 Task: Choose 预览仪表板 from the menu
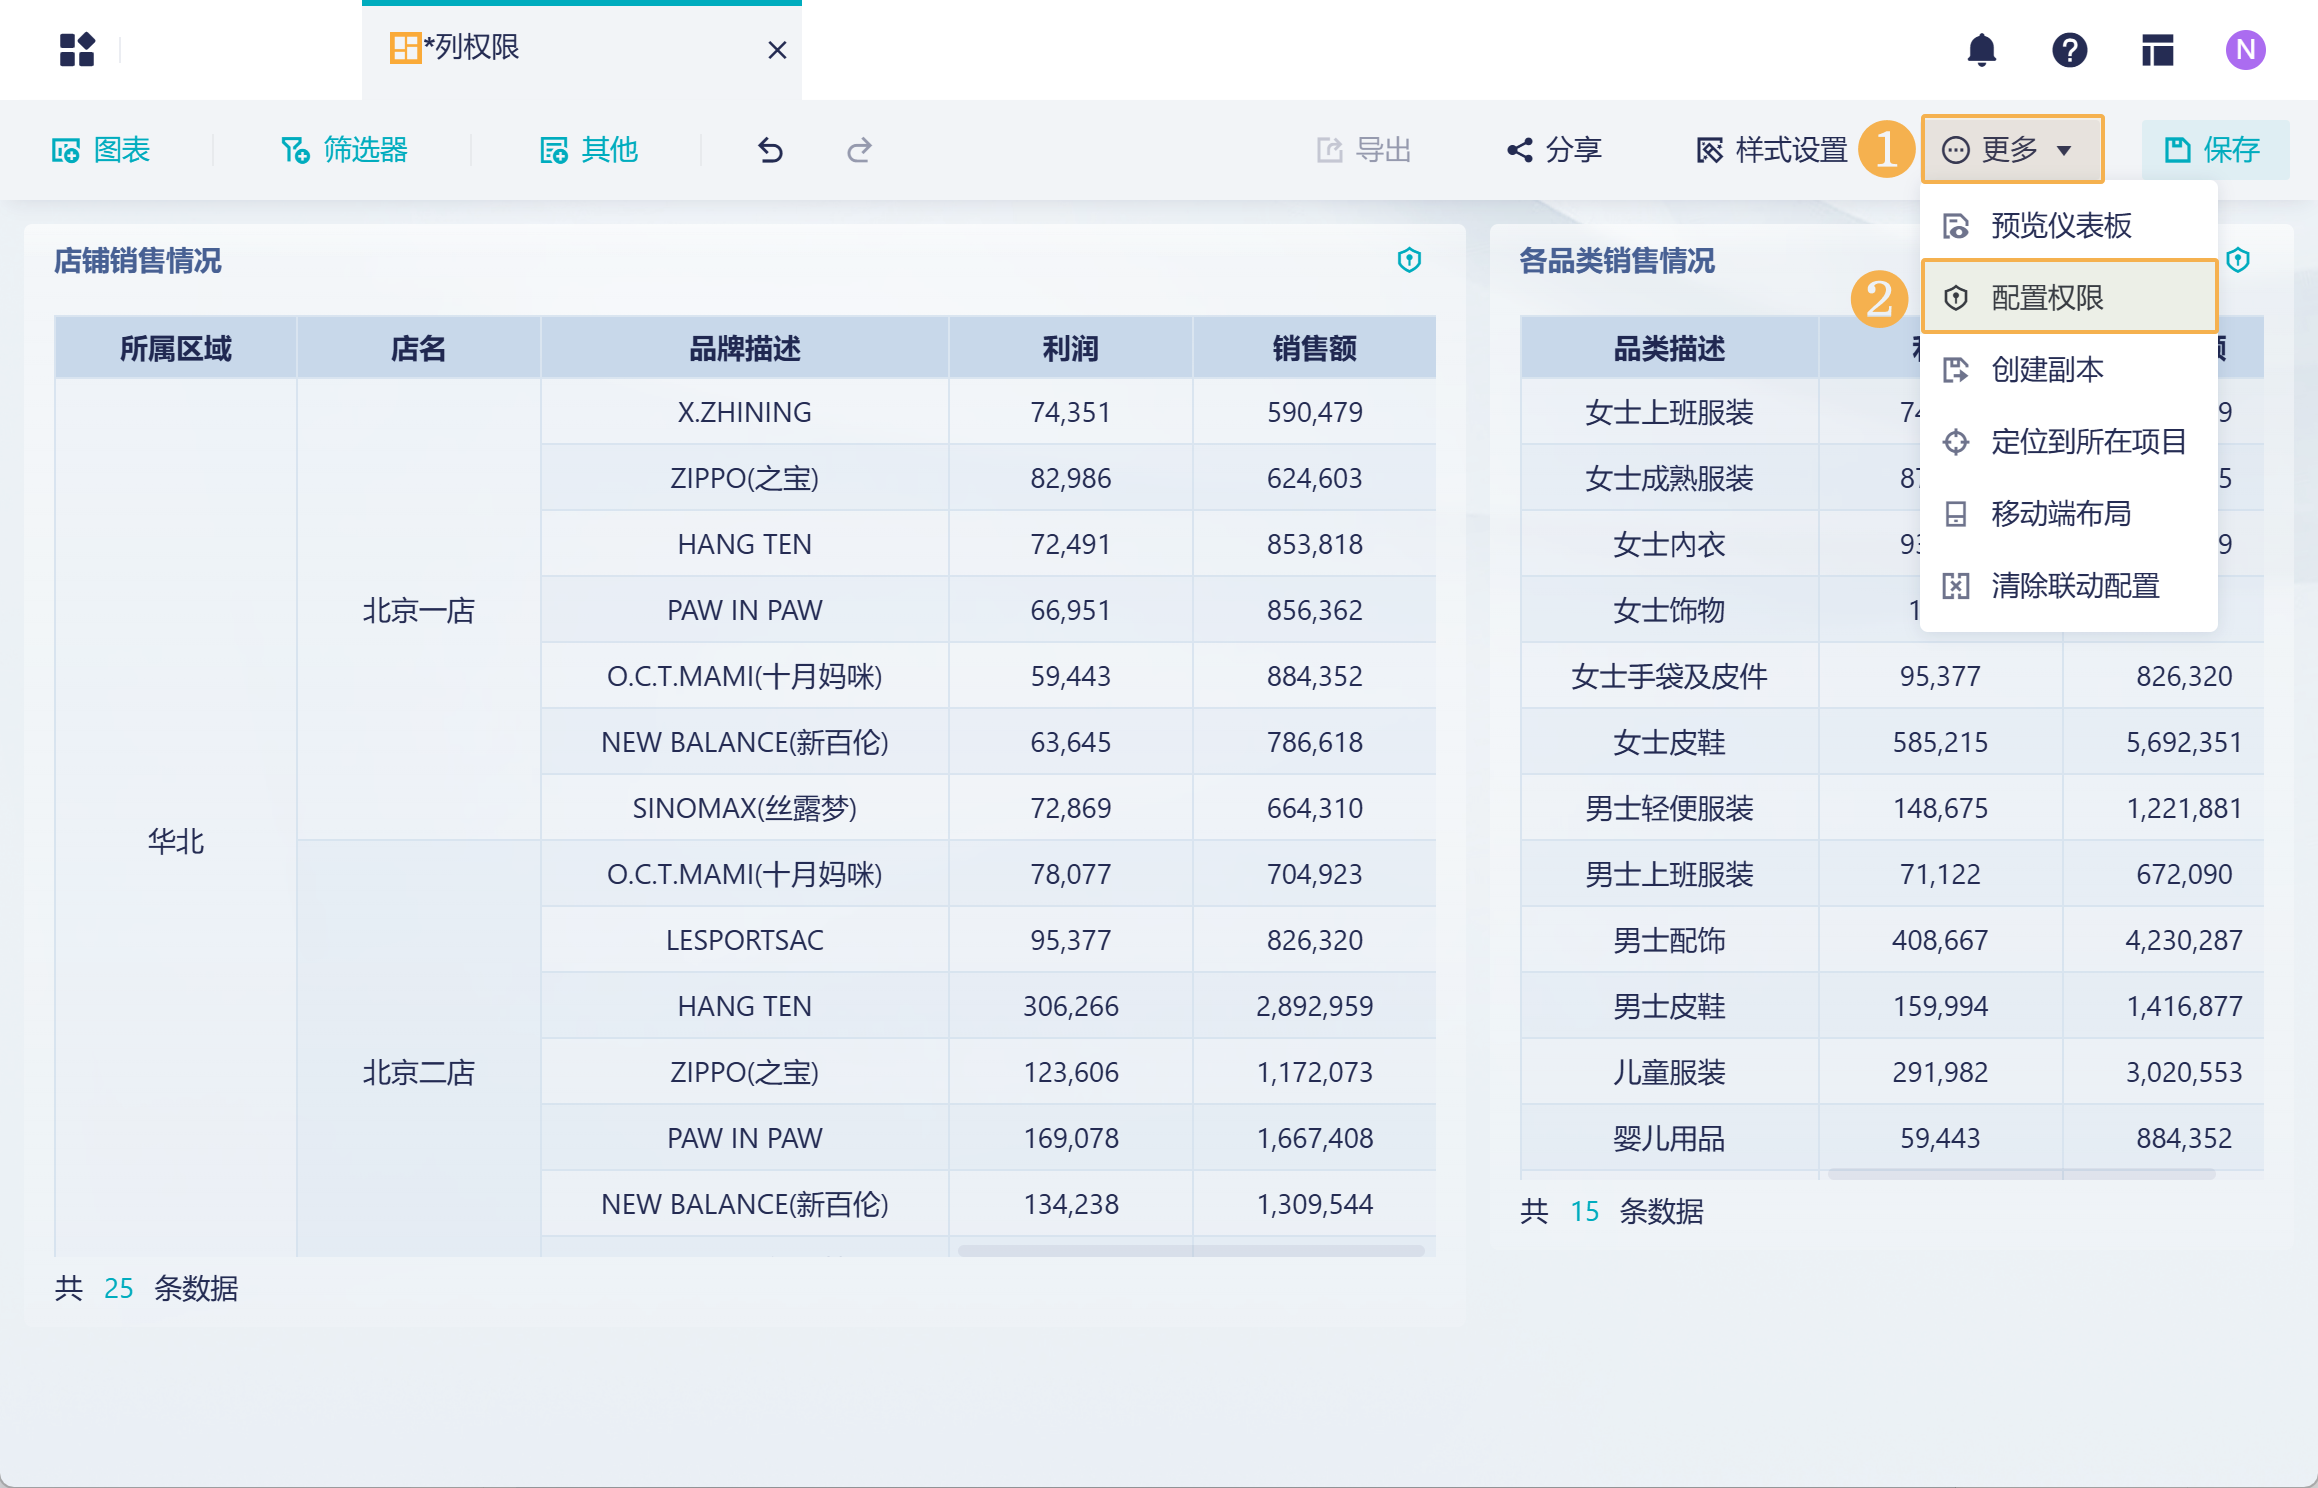[2060, 225]
